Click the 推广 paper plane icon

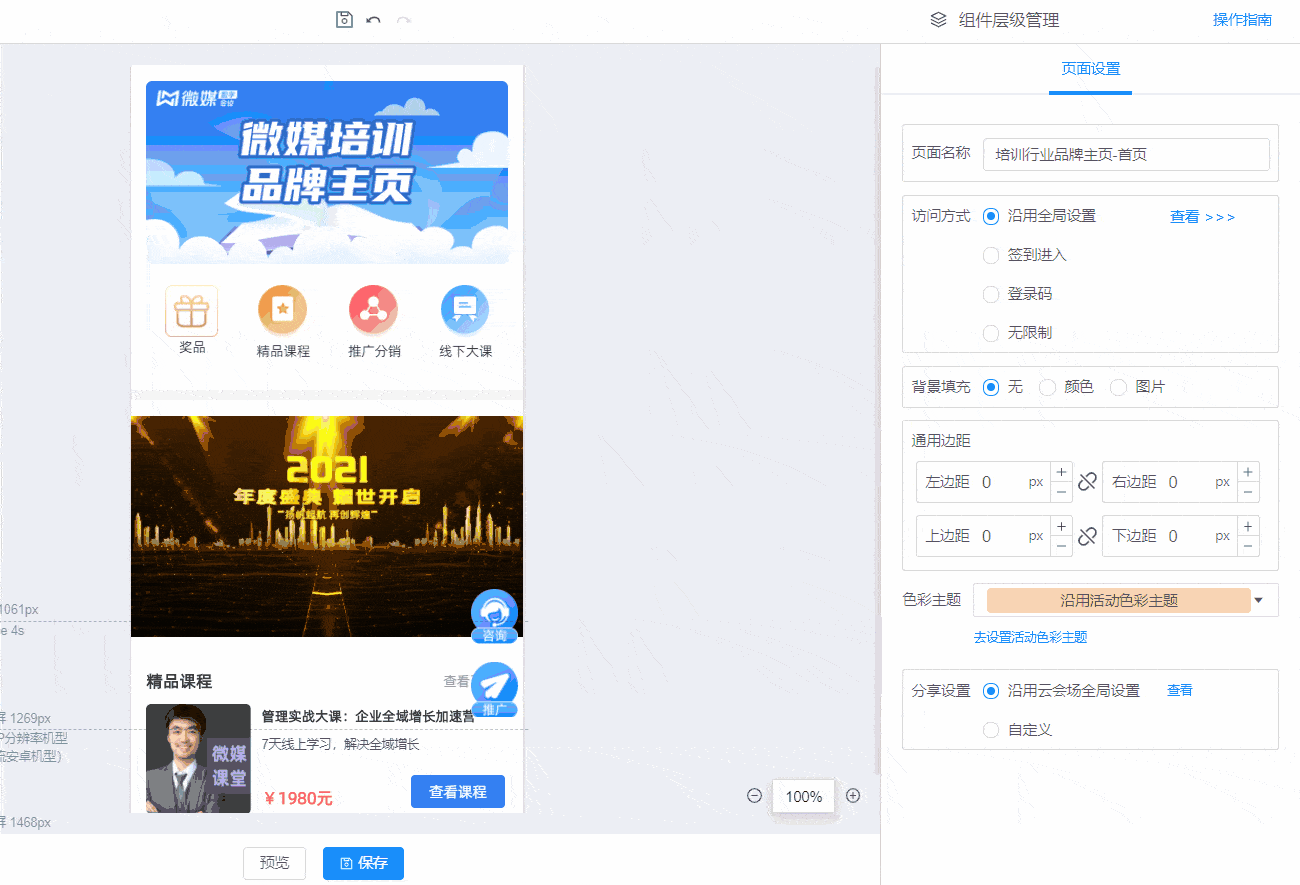tap(494, 689)
